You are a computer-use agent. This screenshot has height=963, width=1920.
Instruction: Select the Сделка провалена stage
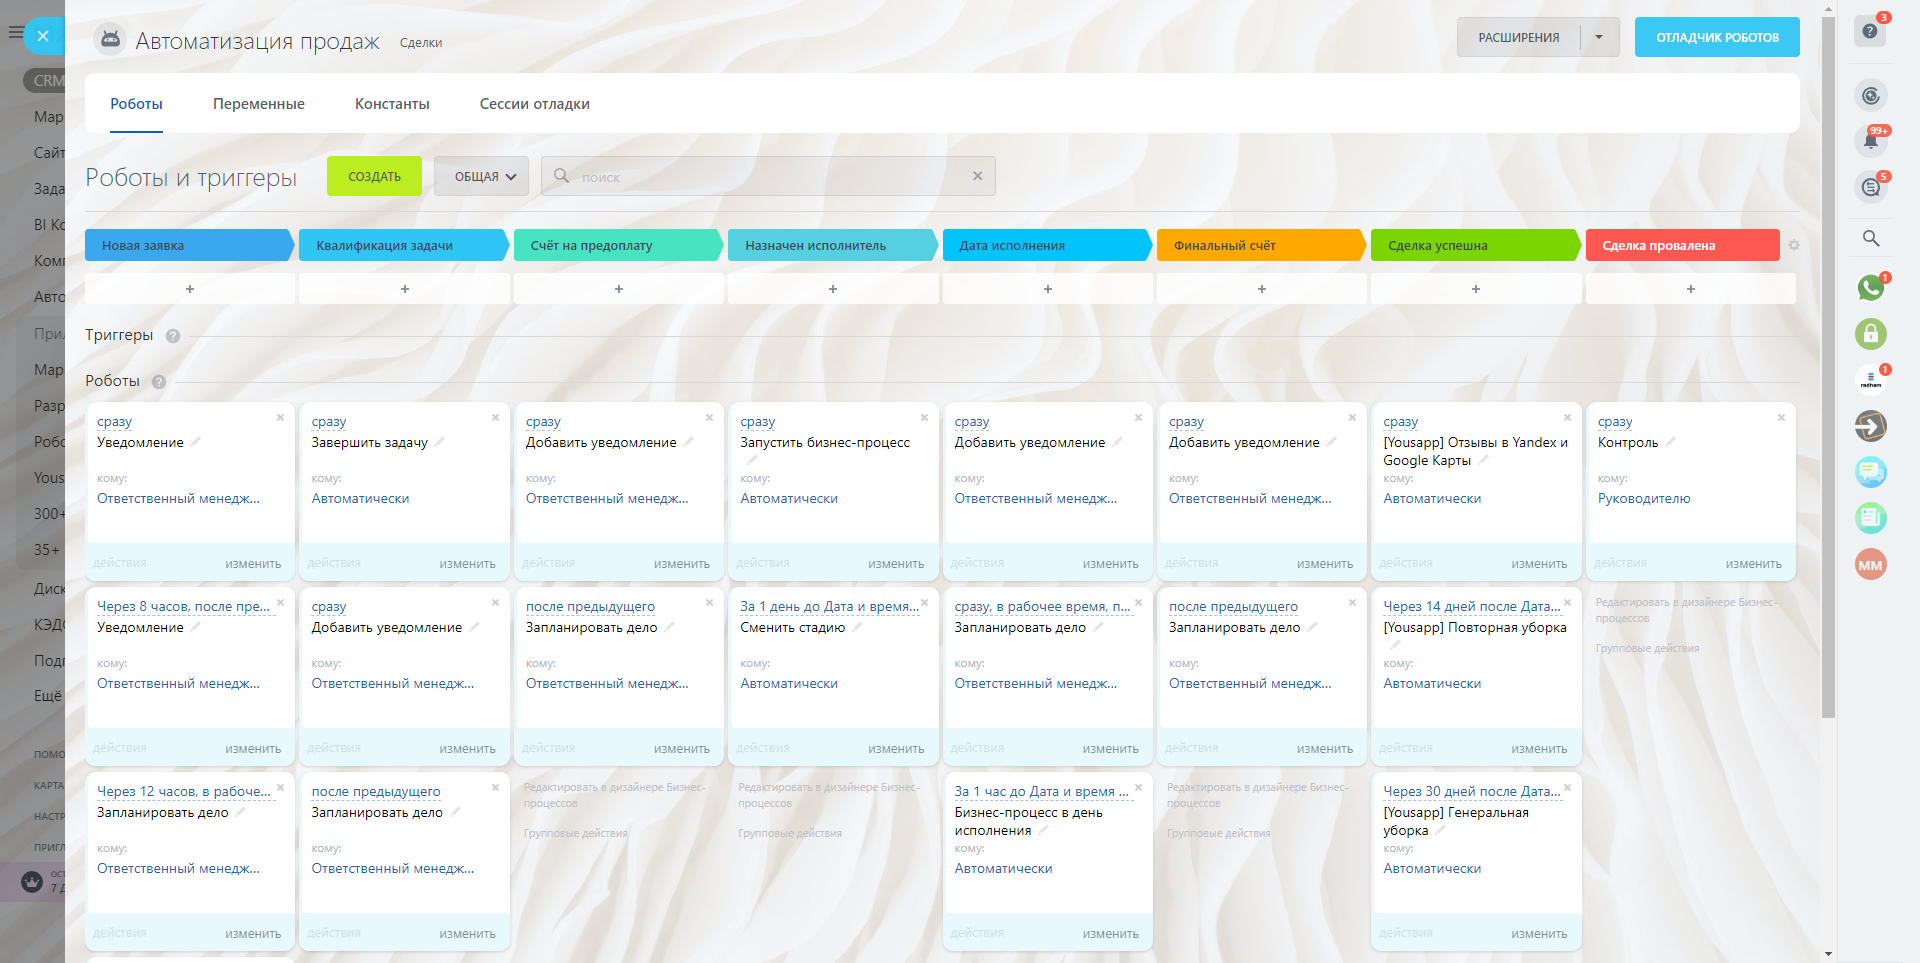1682,245
